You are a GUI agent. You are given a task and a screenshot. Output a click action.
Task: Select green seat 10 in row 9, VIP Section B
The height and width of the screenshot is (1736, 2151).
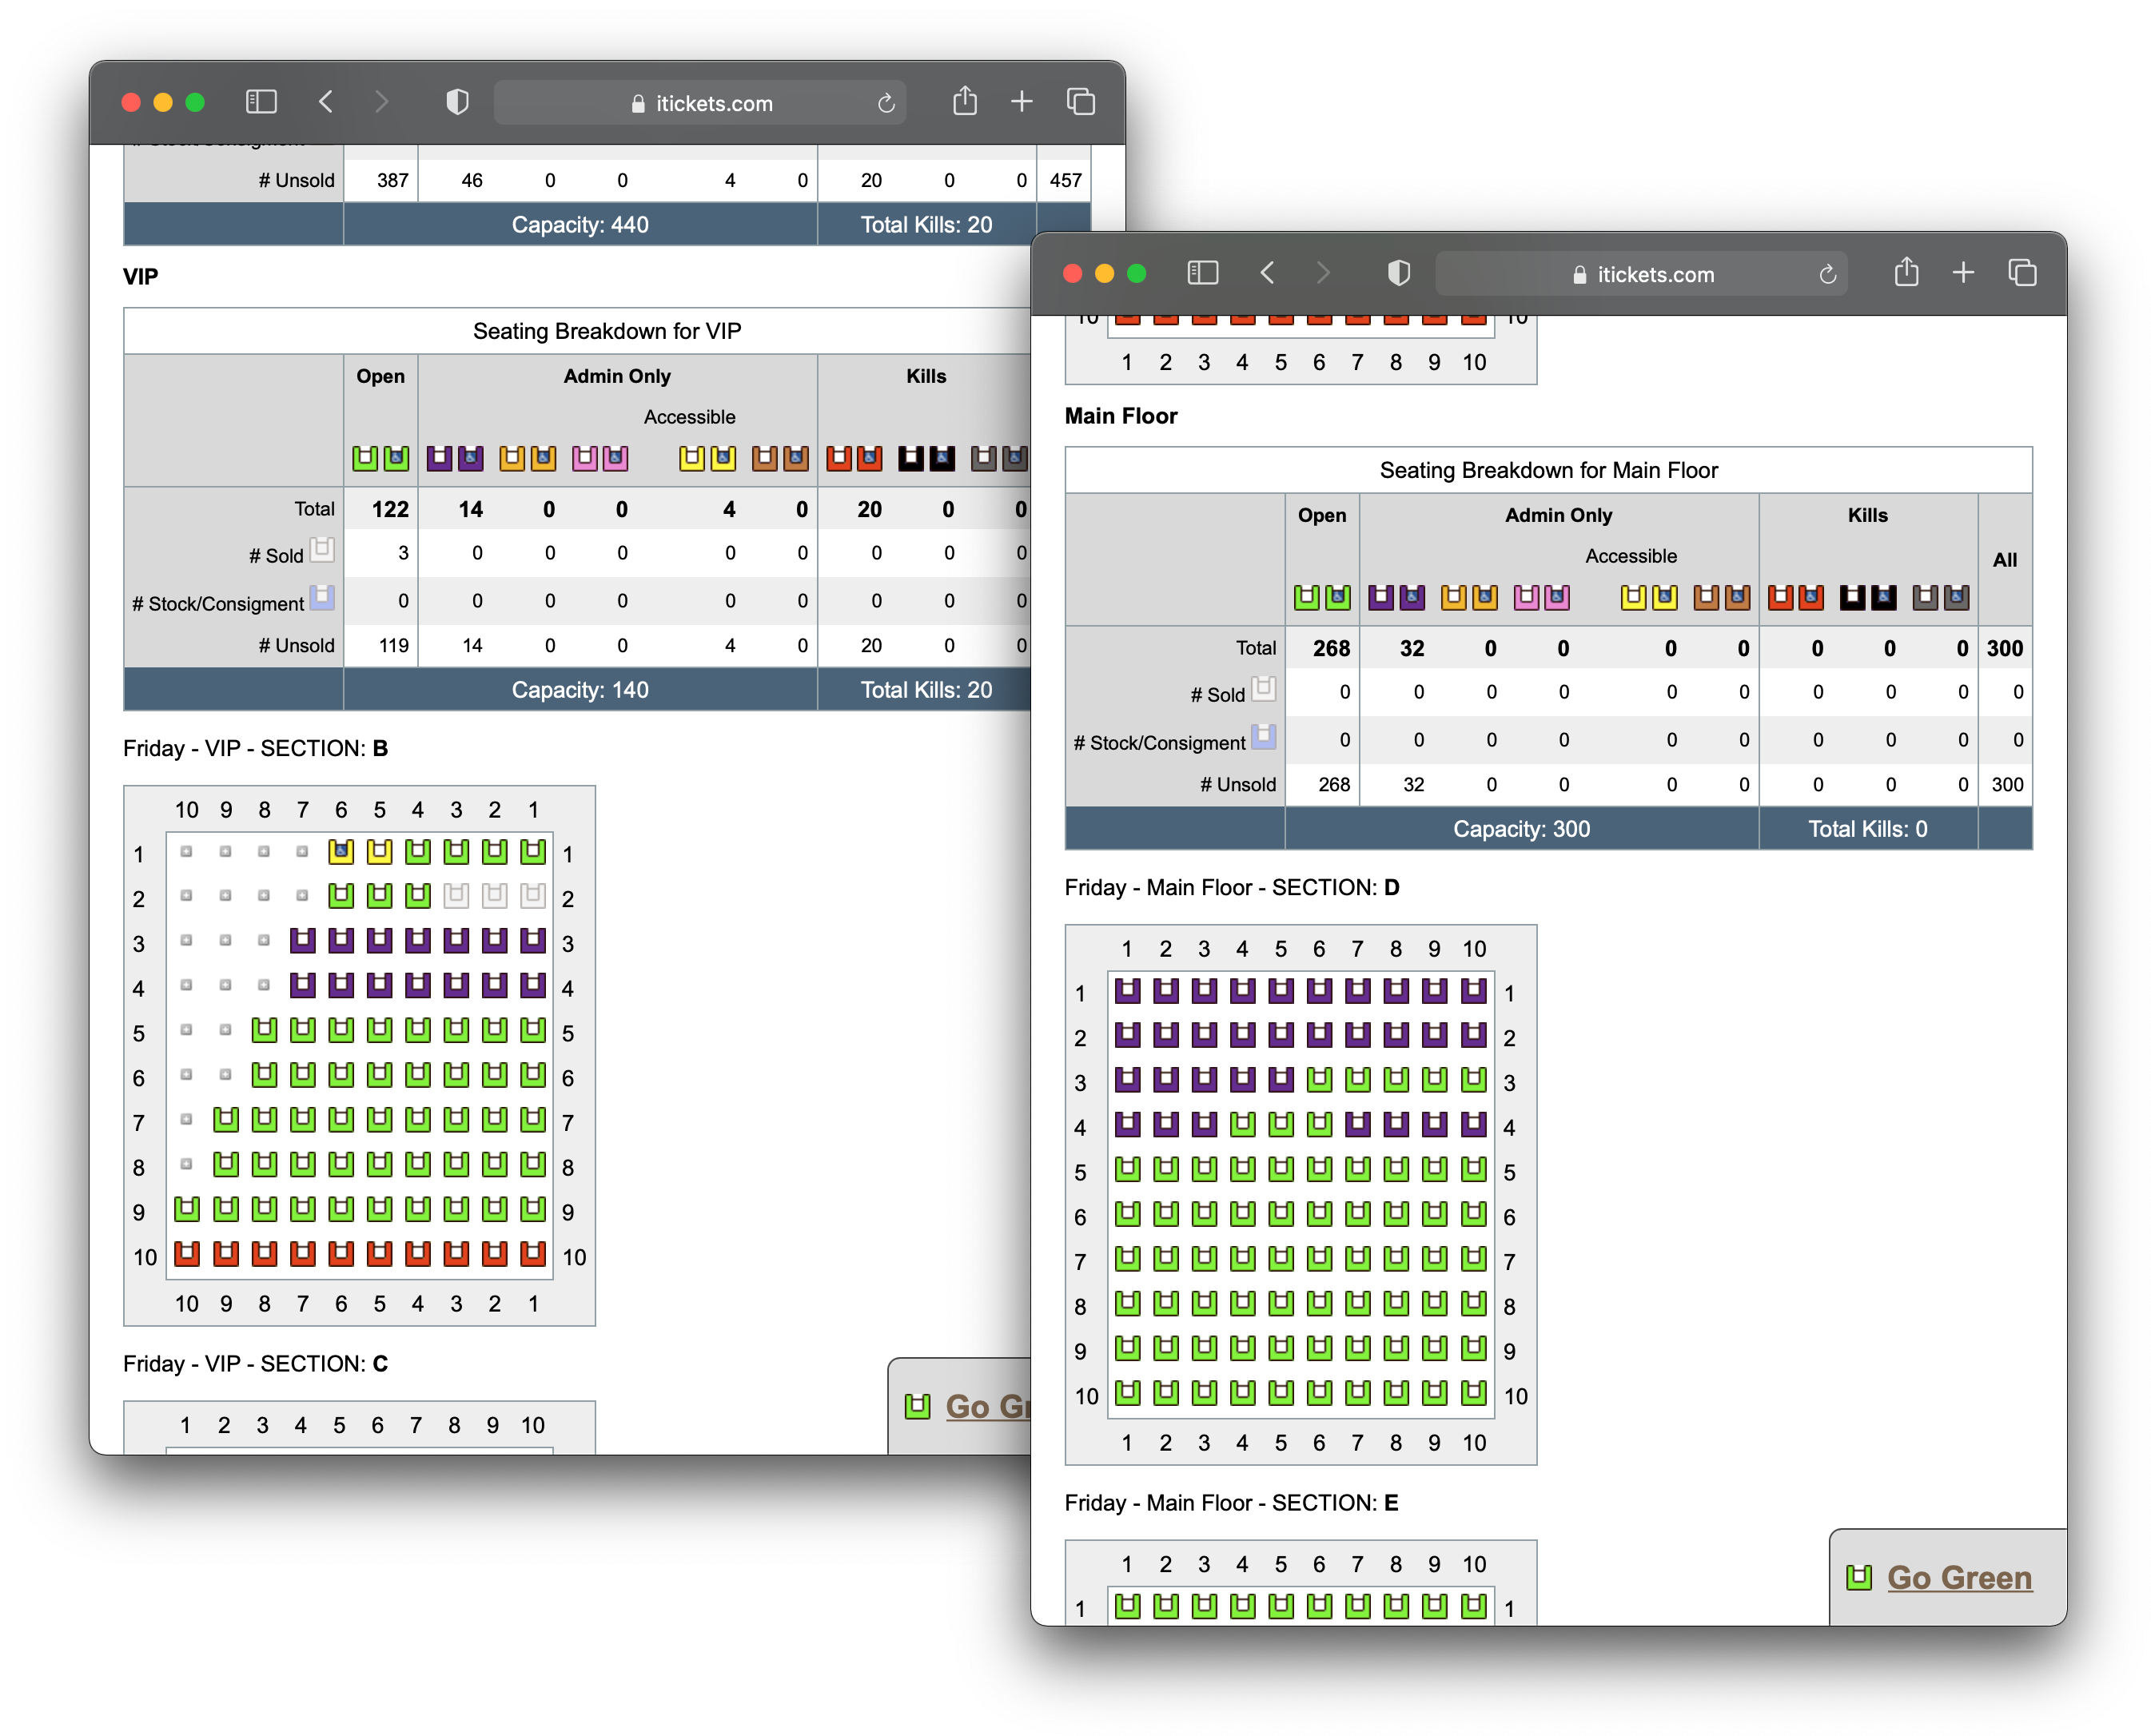pyautogui.click(x=187, y=1209)
